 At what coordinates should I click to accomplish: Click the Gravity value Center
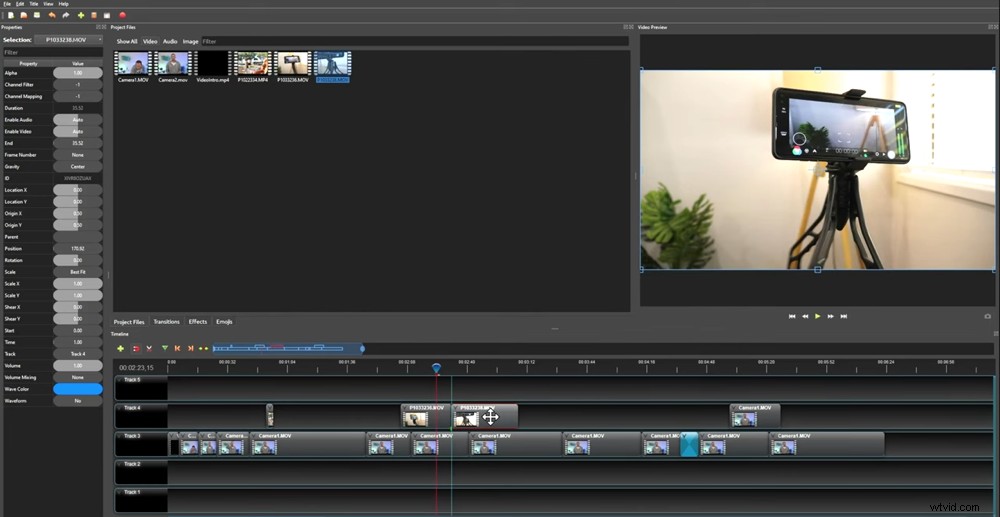pyautogui.click(x=78, y=166)
